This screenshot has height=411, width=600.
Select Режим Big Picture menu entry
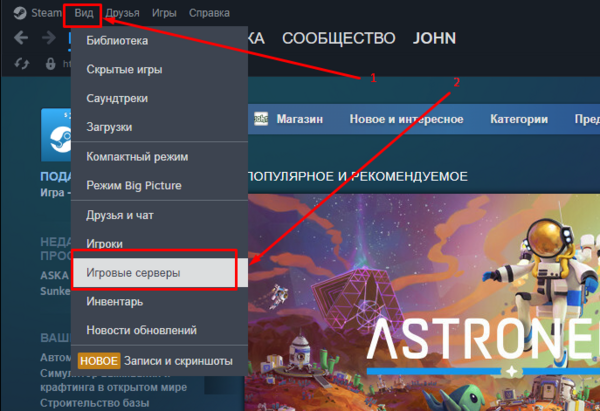pos(133,186)
